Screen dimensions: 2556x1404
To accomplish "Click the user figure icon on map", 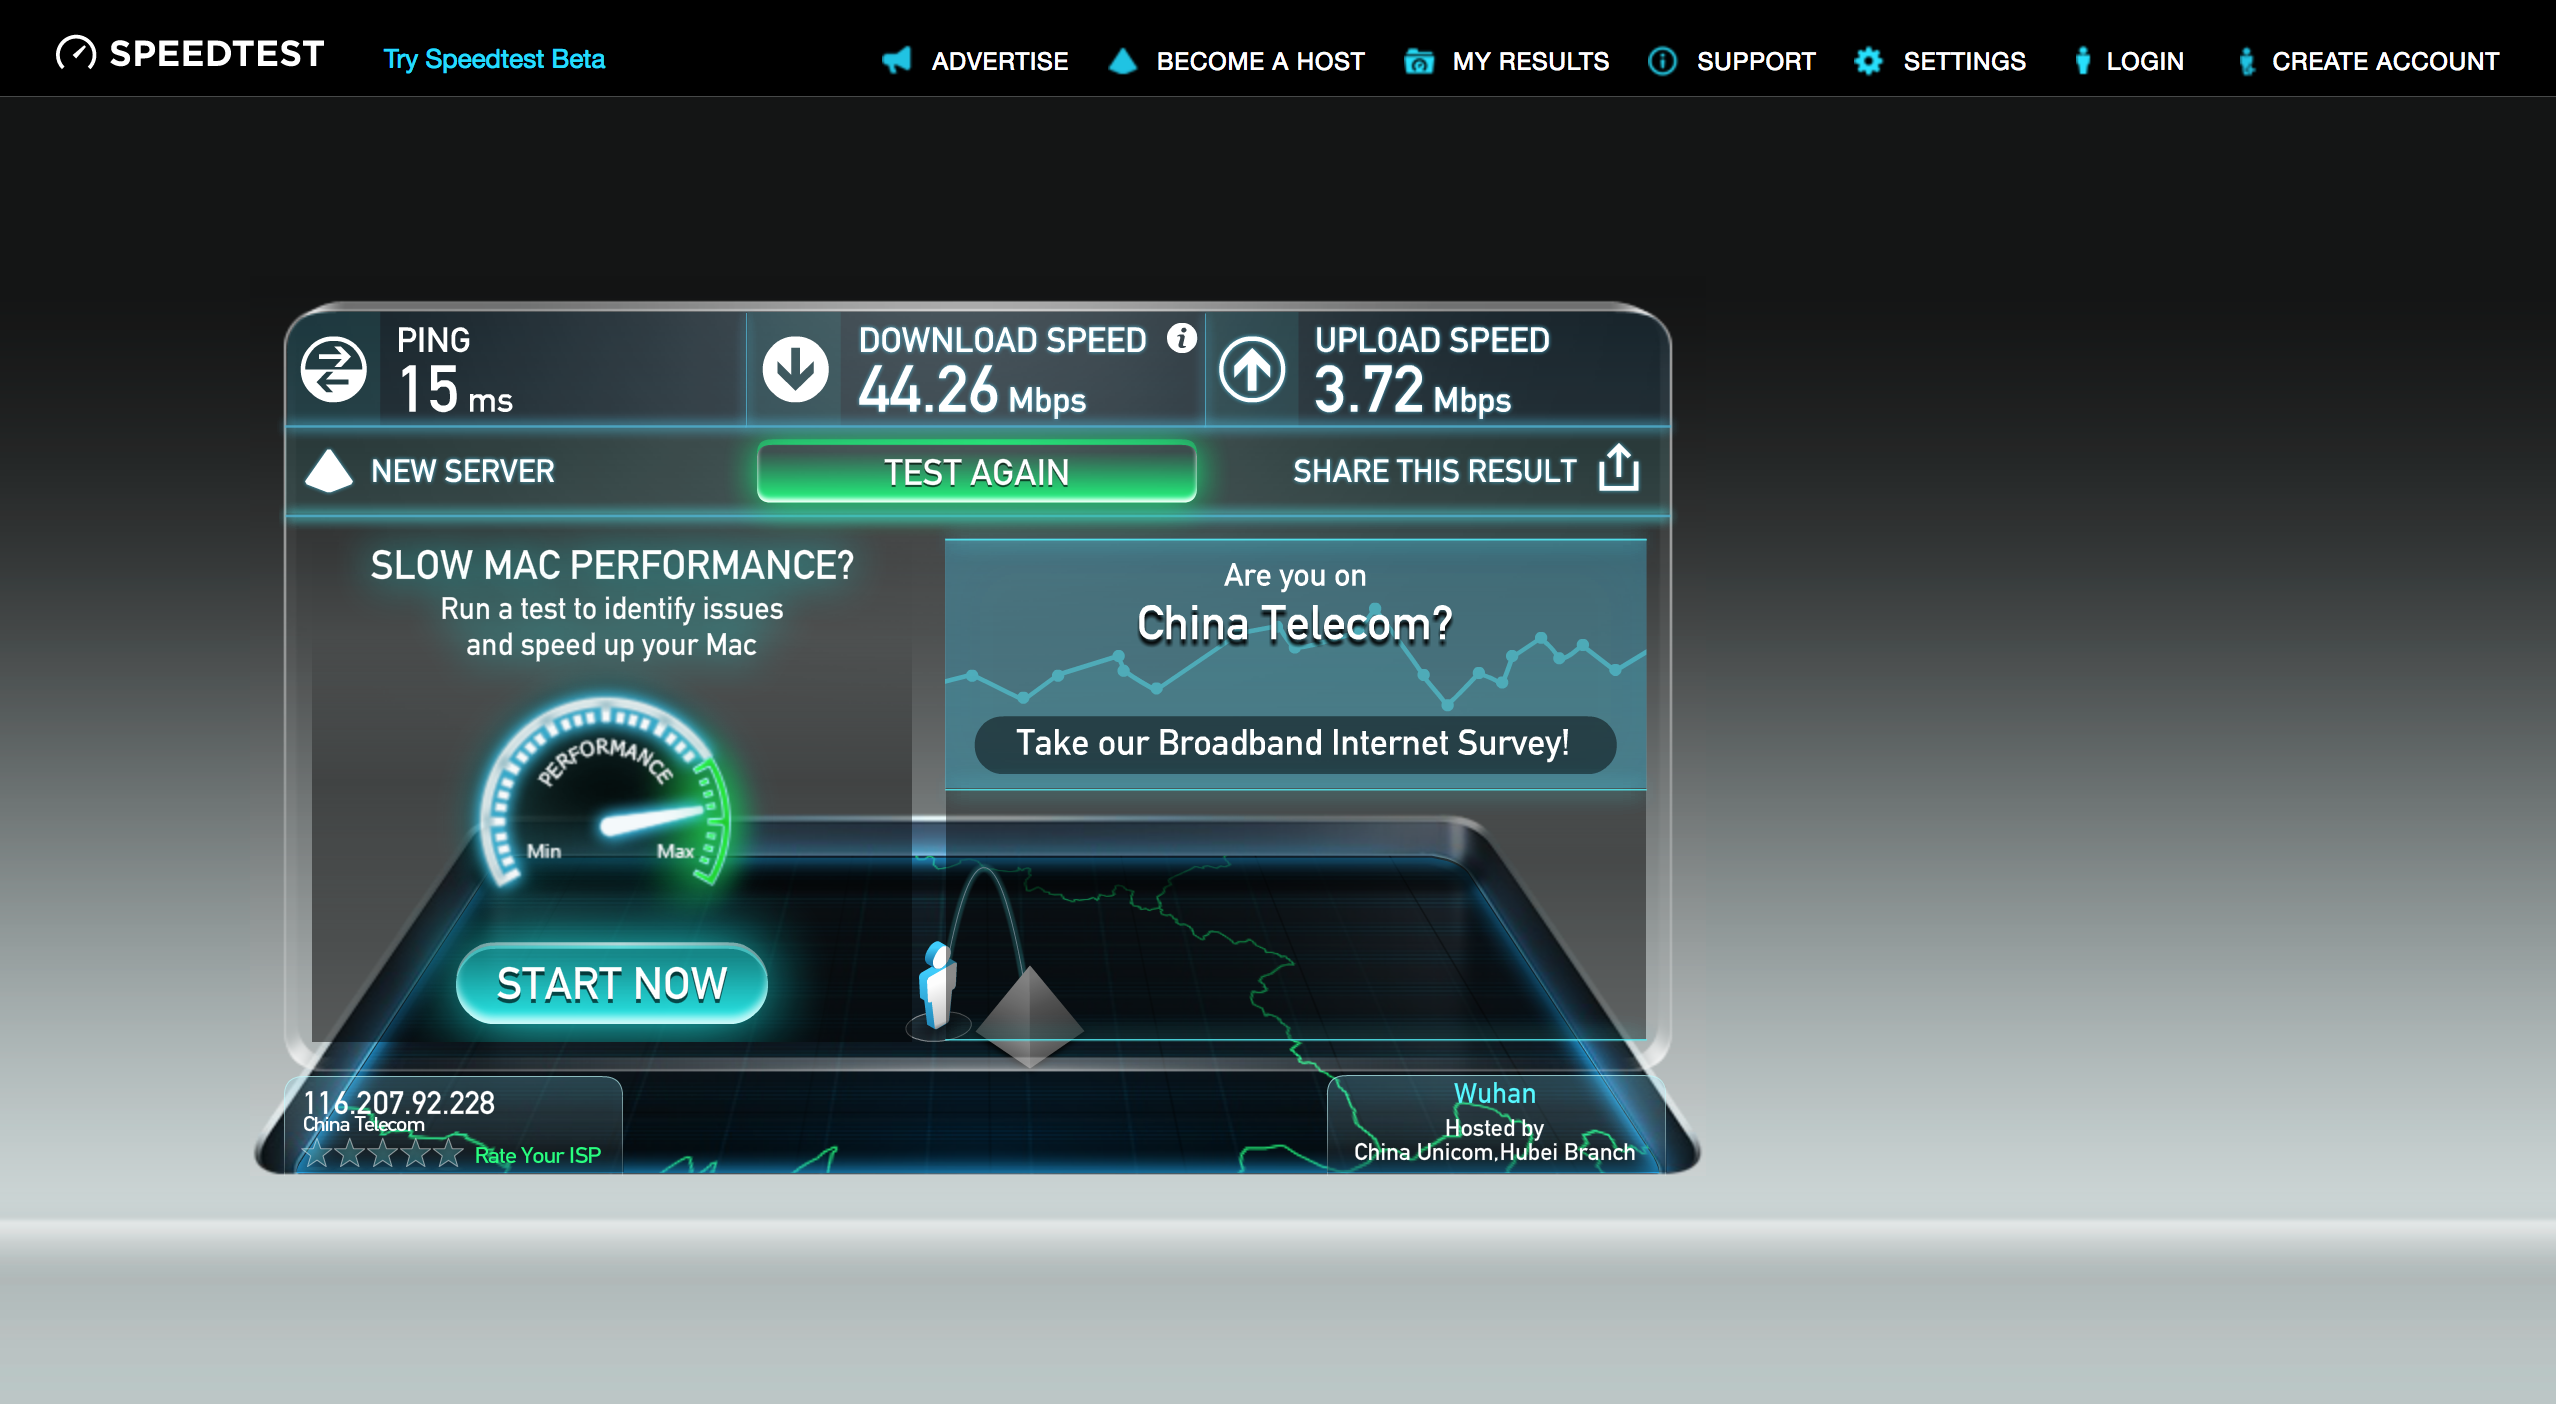I will pyautogui.click(x=938, y=987).
